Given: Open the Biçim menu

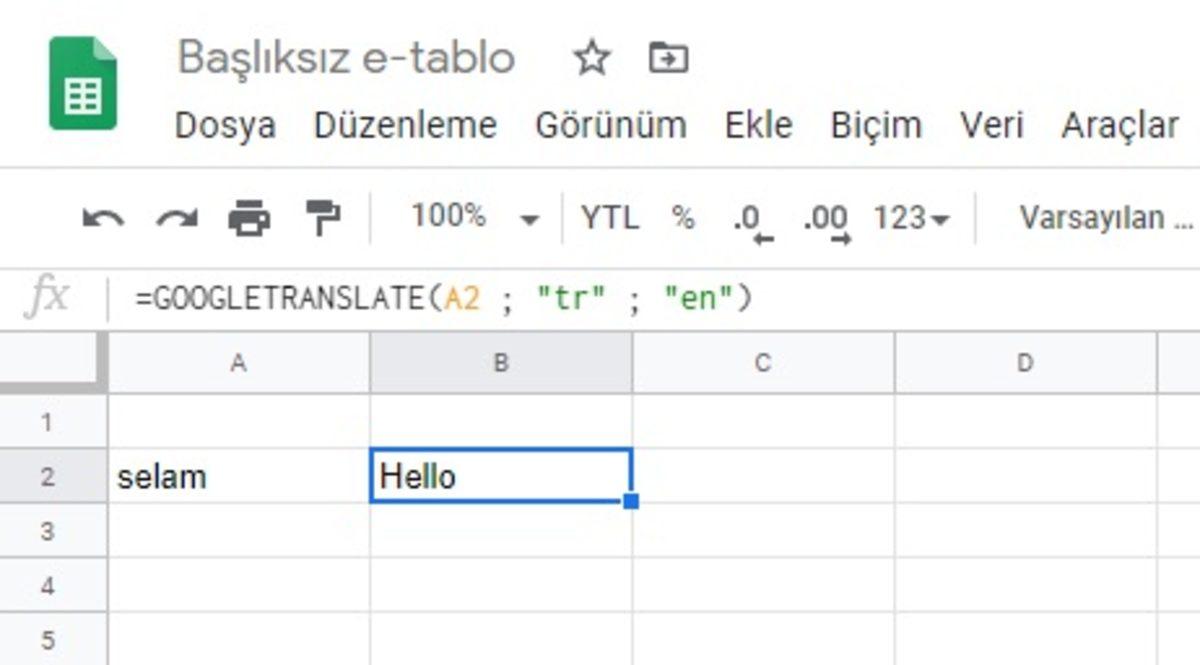Looking at the screenshot, I should (x=878, y=125).
